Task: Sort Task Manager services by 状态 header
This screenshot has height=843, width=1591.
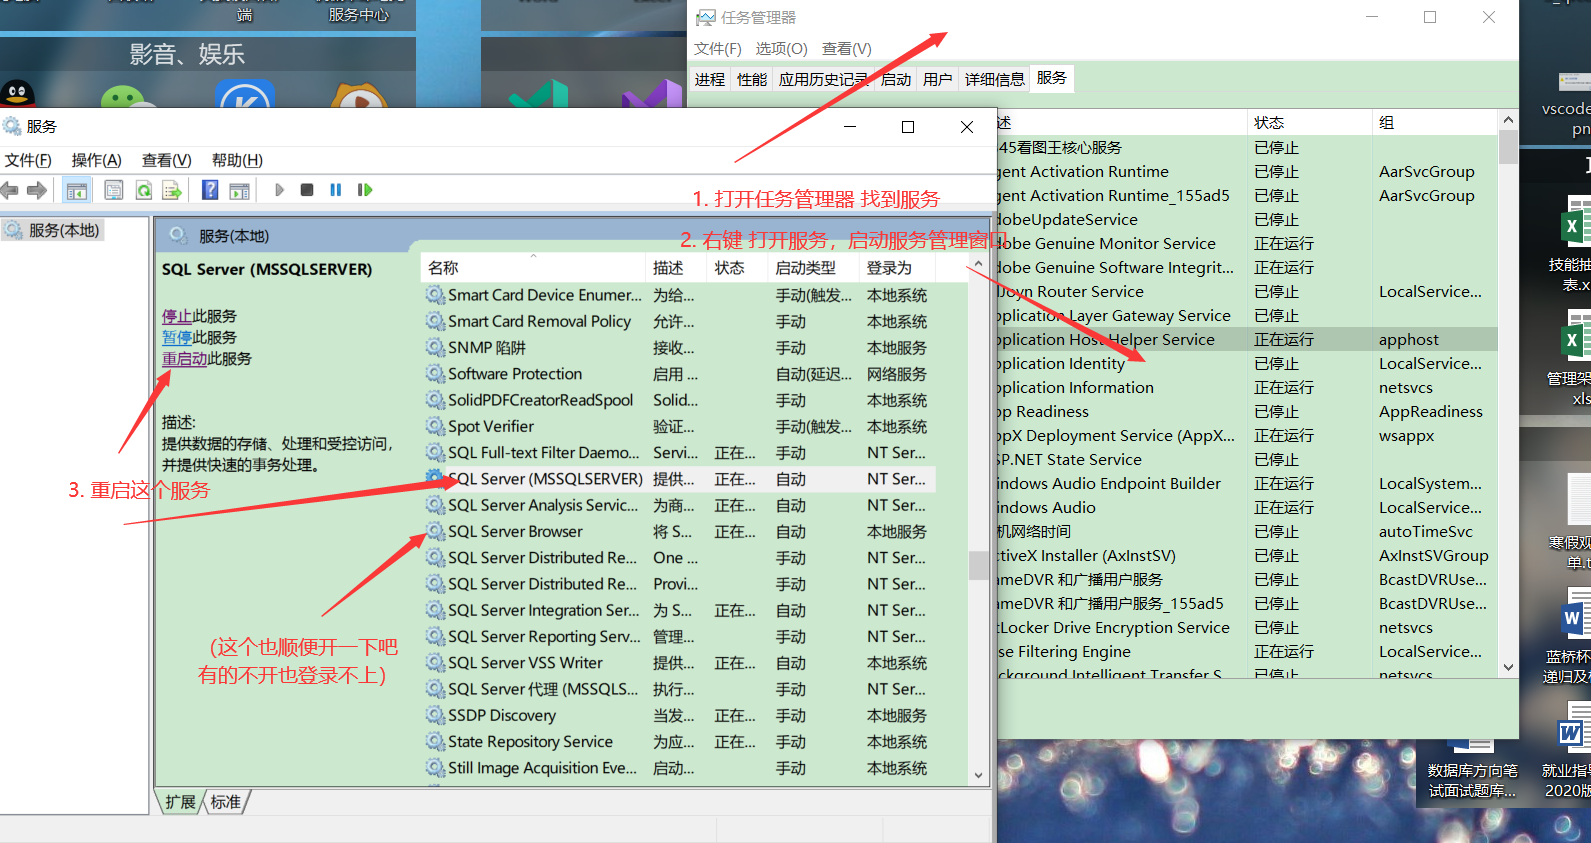Action: pos(1308,122)
